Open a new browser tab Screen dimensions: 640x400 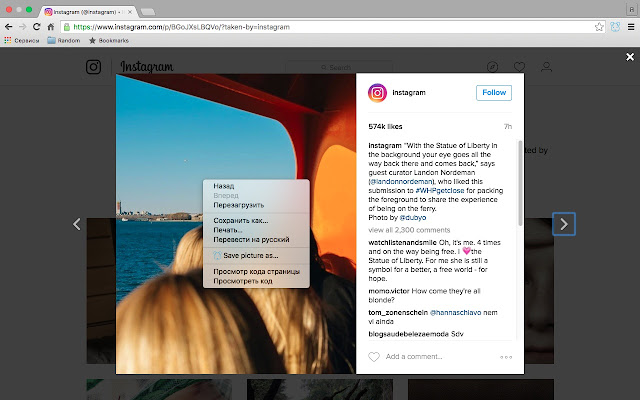147,12
